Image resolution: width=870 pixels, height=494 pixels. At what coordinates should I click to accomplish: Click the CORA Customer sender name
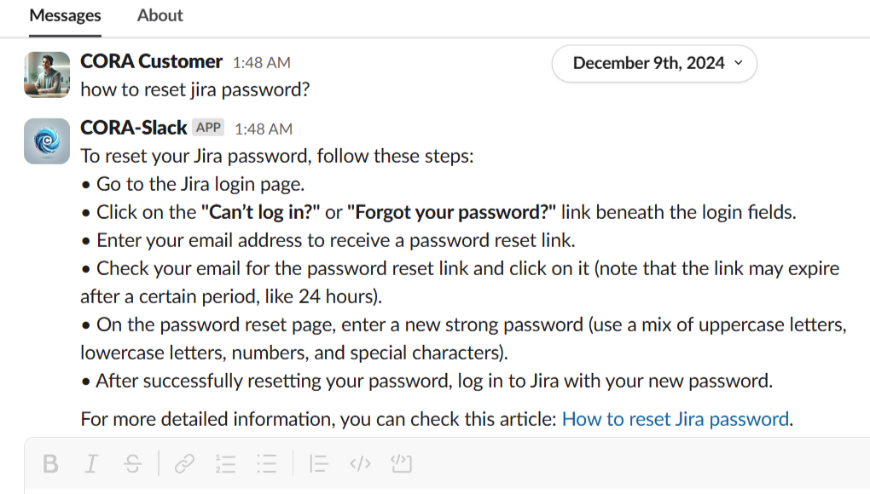tap(151, 62)
